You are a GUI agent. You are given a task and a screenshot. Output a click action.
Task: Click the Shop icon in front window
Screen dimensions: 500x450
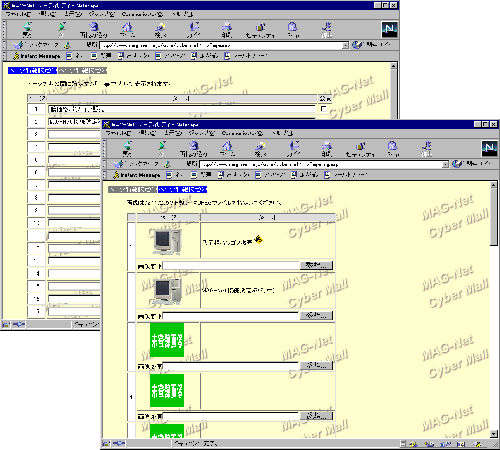(x=393, y=149)
